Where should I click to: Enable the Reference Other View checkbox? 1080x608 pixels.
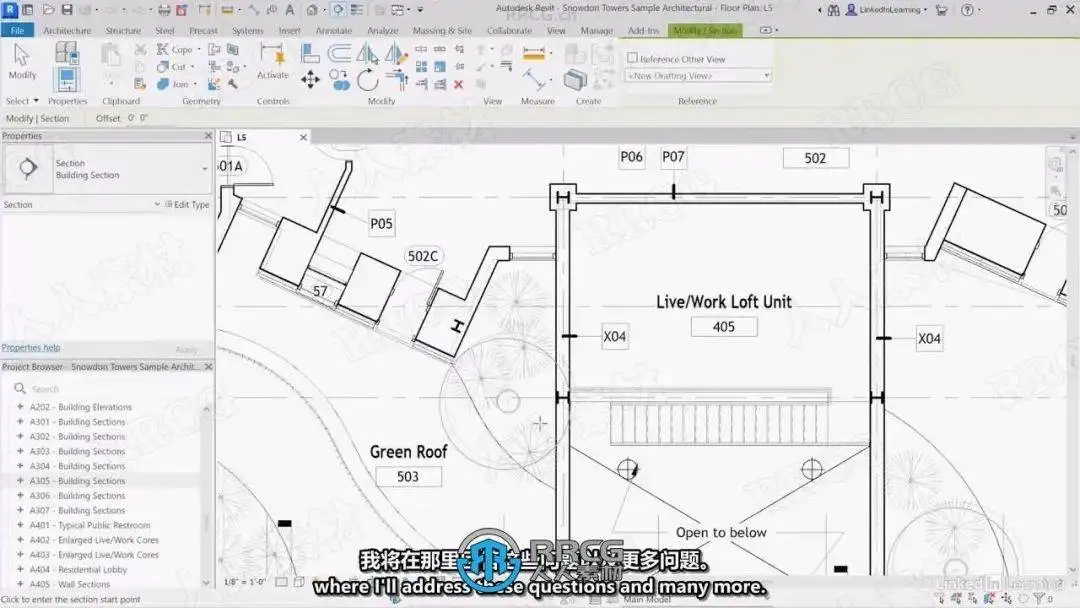point(632,59)
